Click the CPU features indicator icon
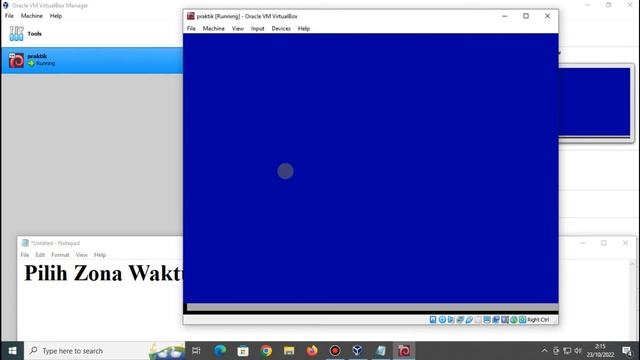 (x=505, y=320)
